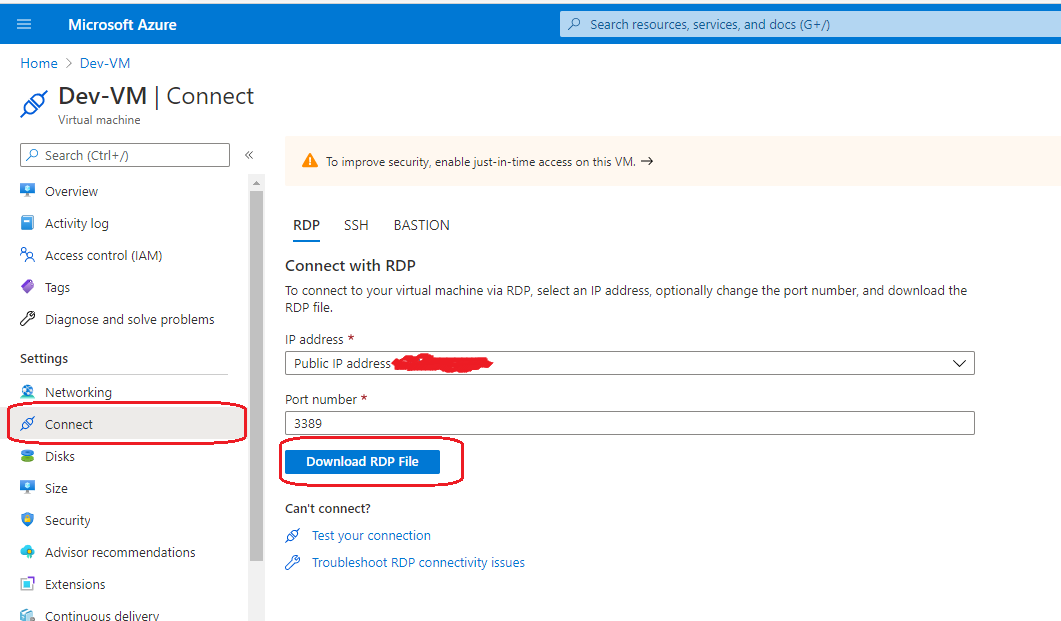
Task: Click the magnifier icon in sidebar search box
Action: (32, 155)
